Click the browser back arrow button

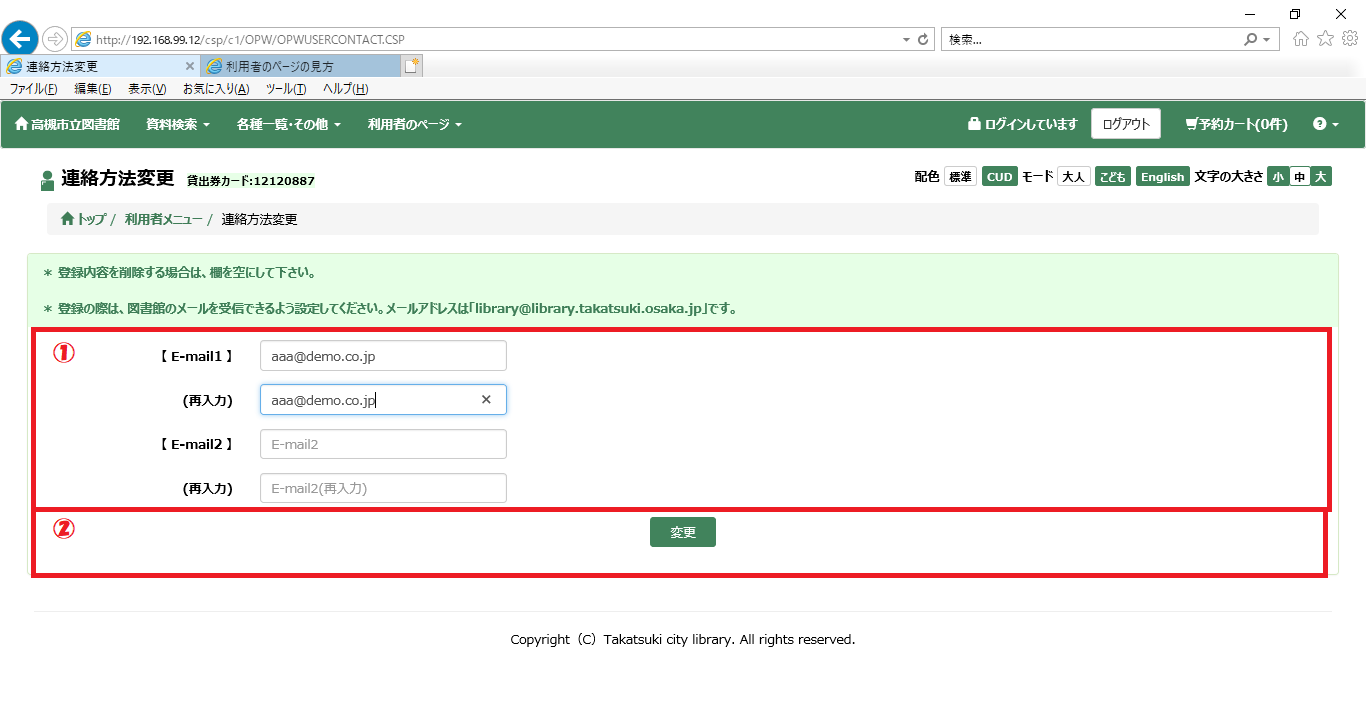(20, 39)
